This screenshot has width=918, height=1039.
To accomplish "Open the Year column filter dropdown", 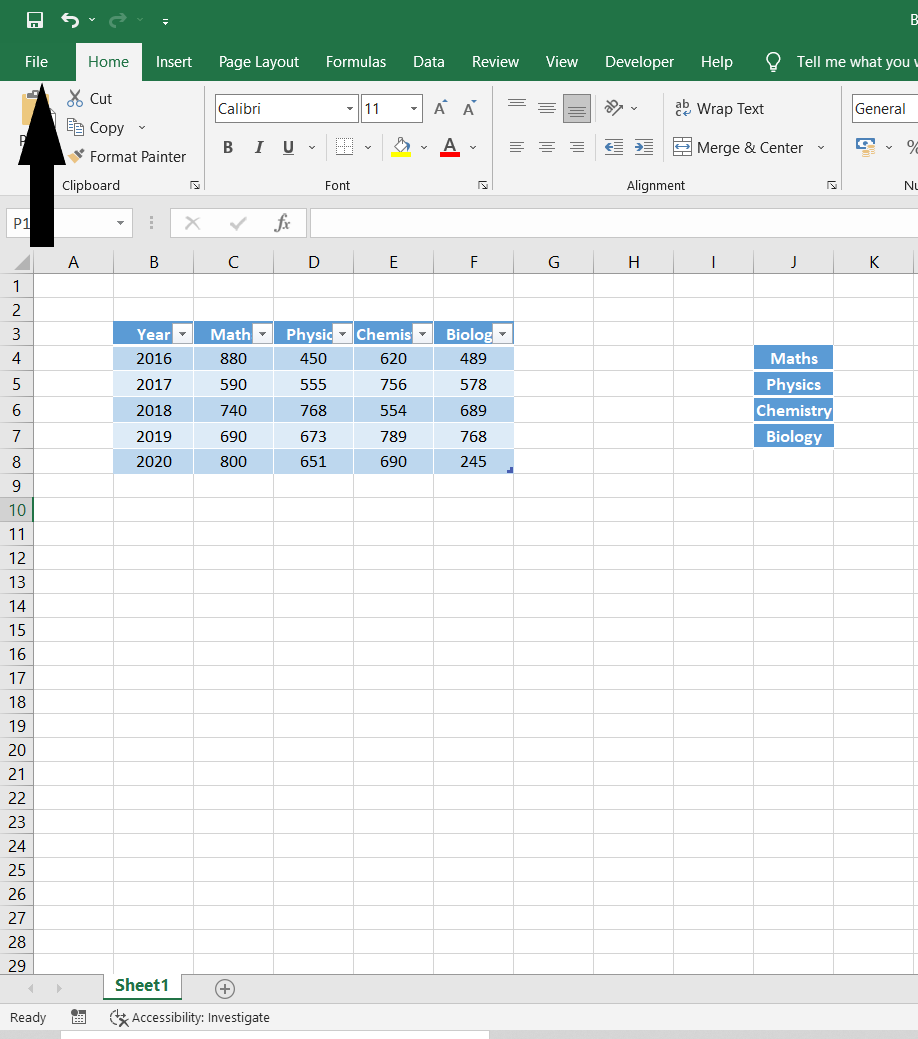I will point(181,333).
